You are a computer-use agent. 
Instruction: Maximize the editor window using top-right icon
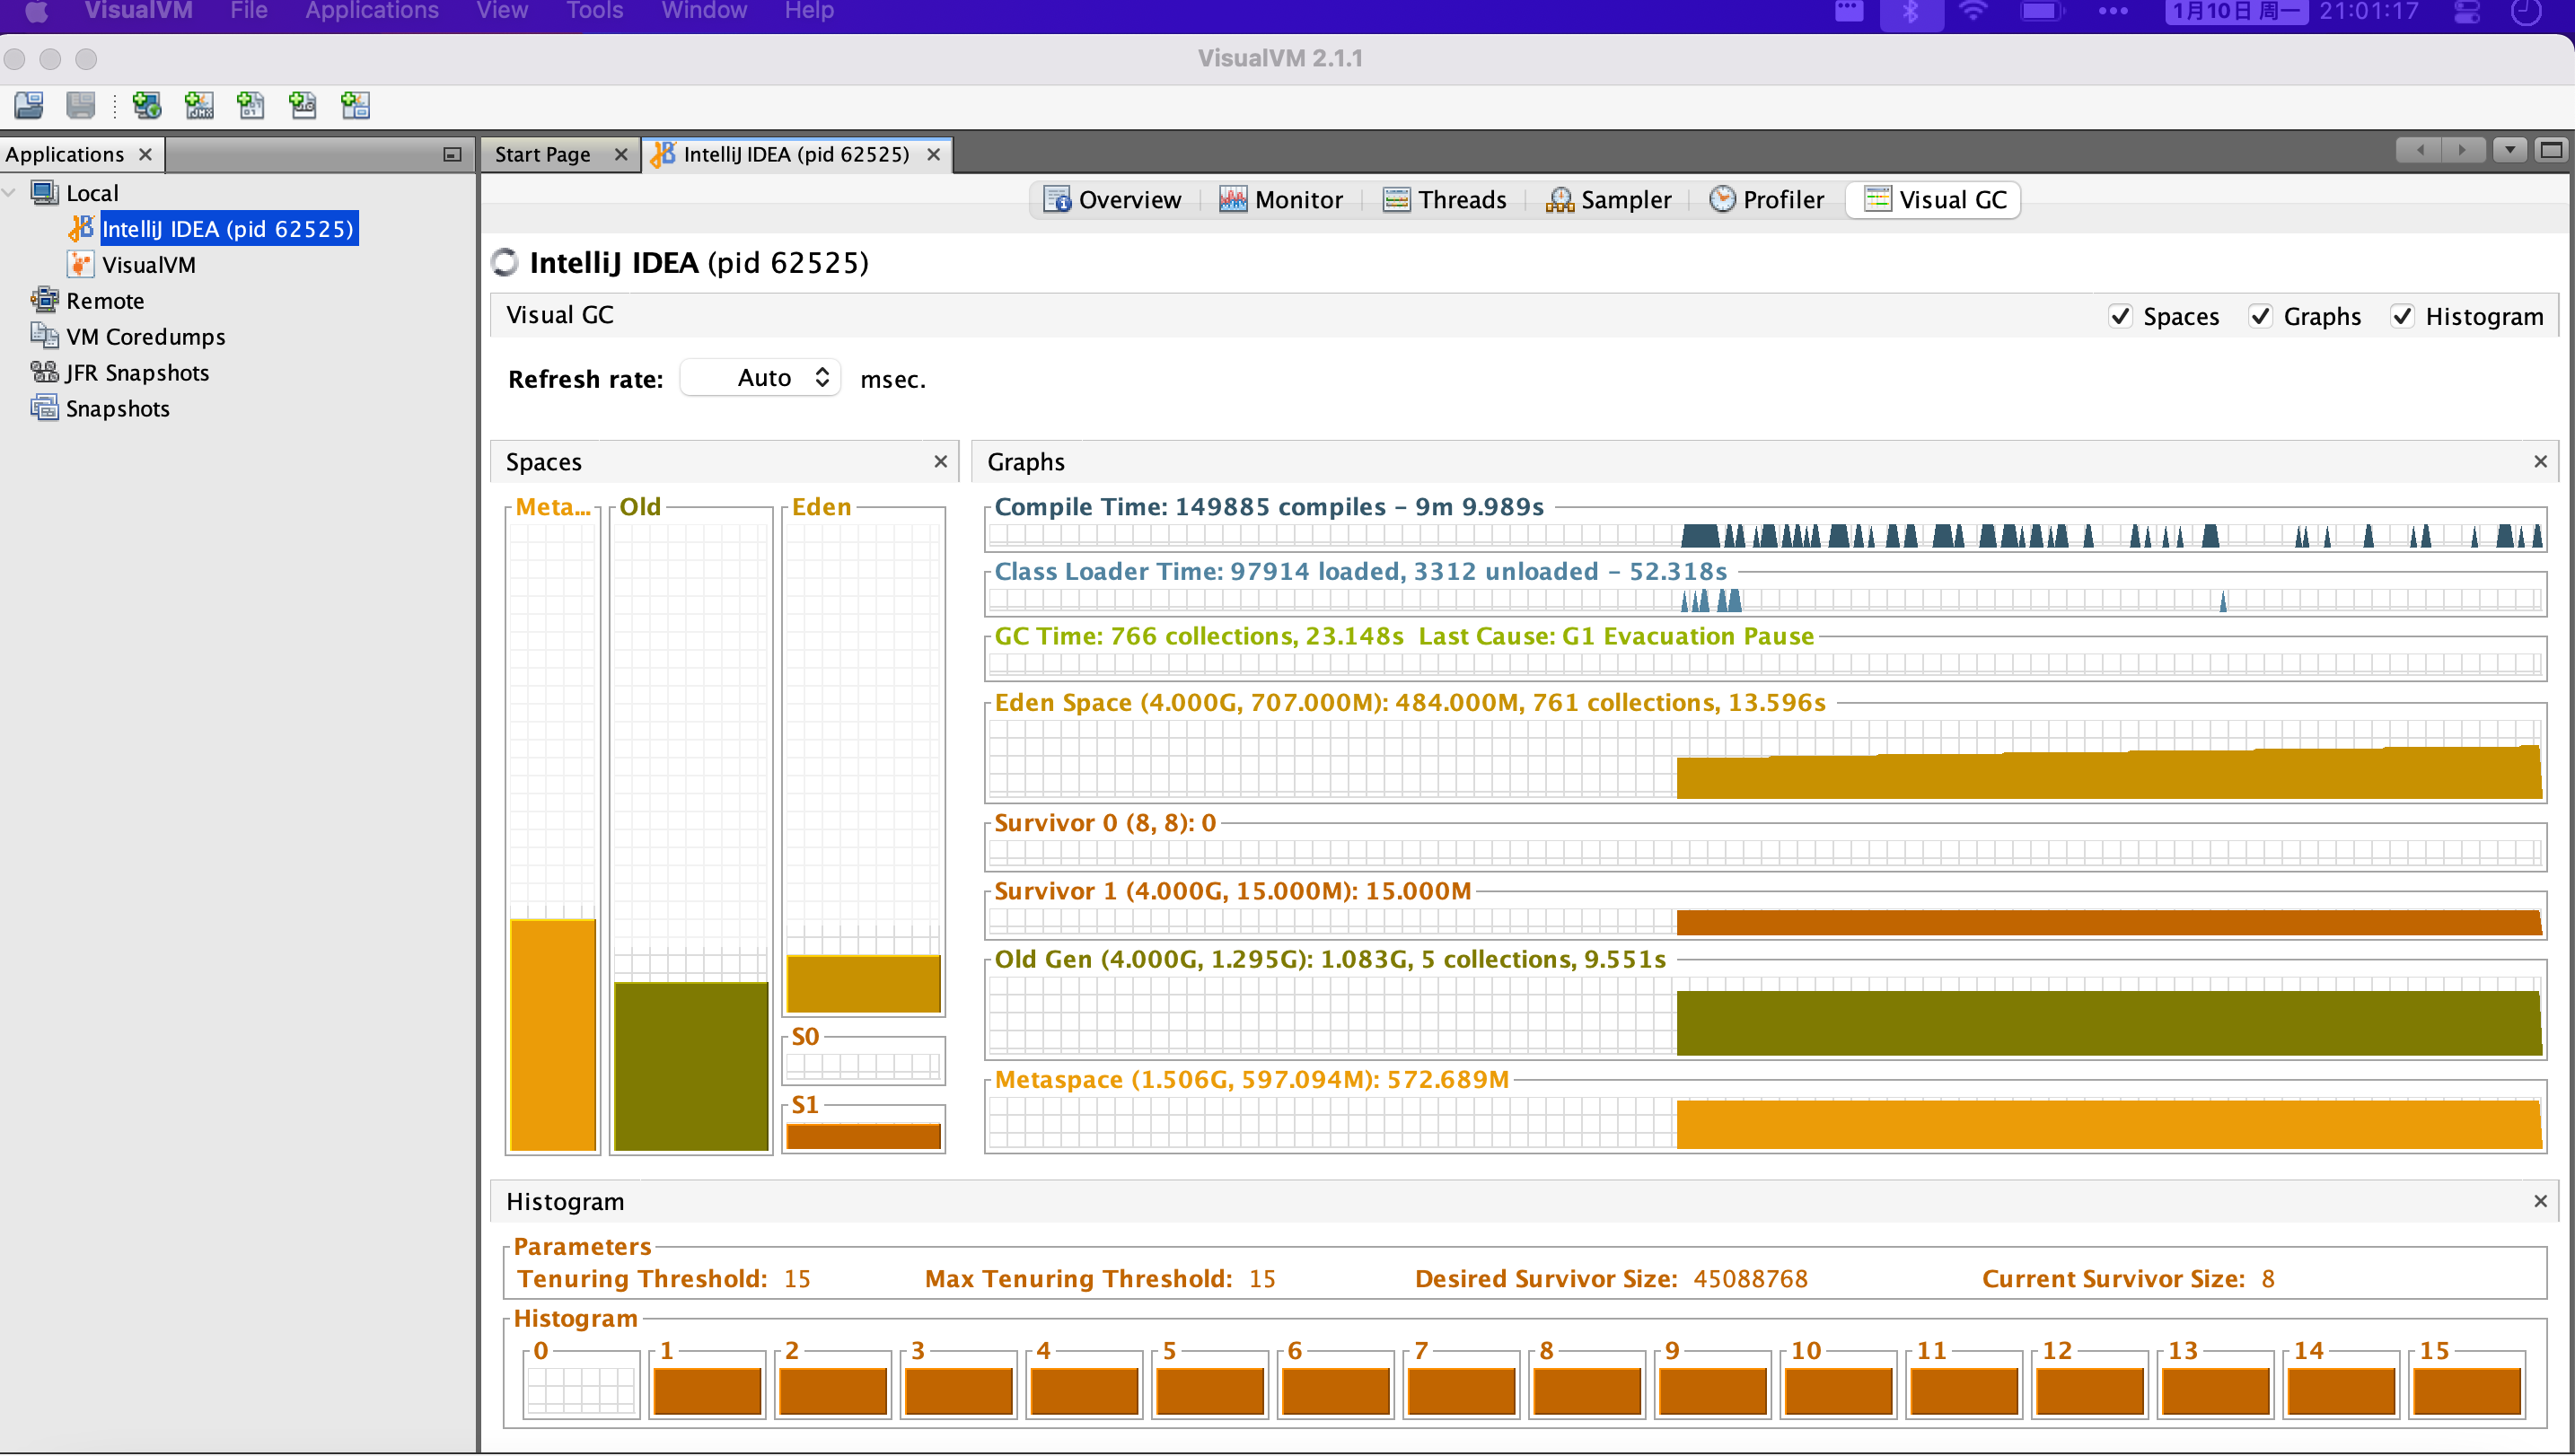click(2551, 151)
